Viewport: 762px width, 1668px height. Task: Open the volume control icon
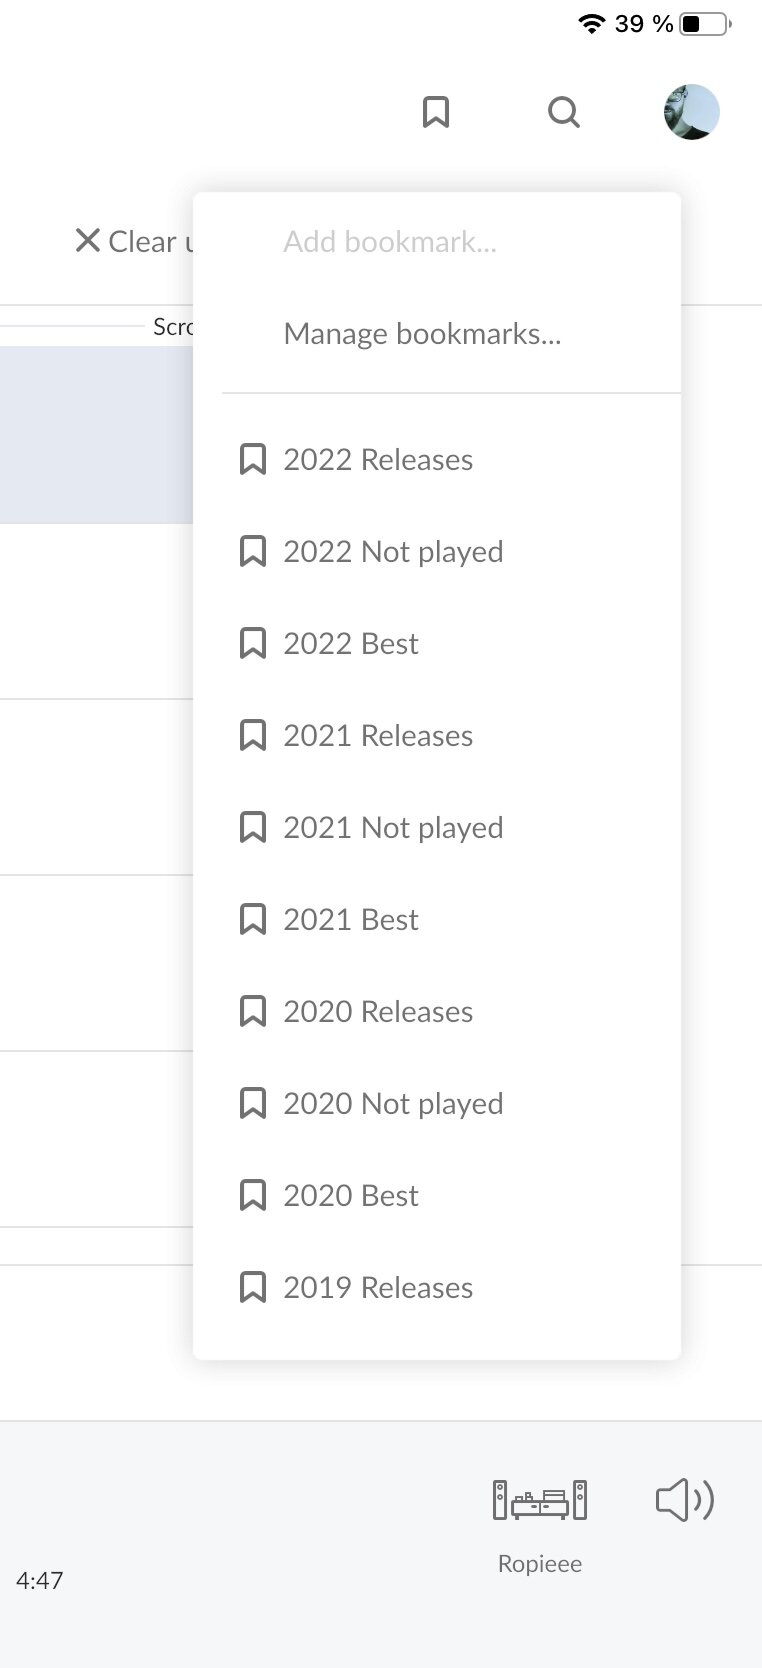[x=685, y=1500]
